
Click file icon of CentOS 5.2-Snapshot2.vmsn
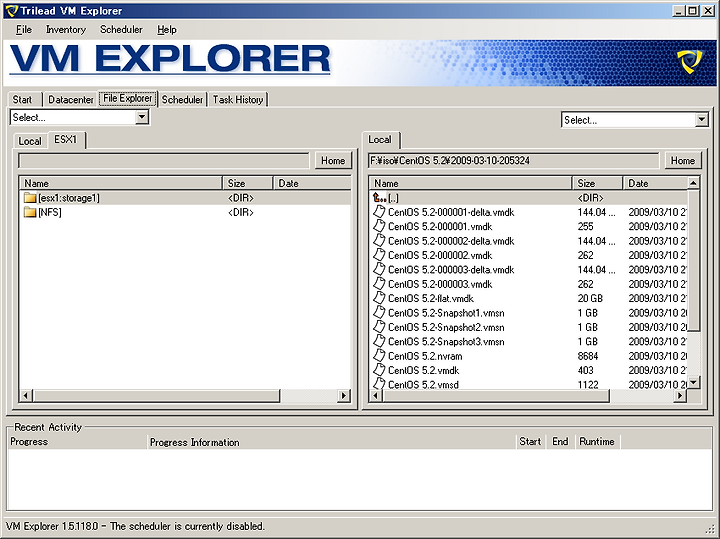(379, 326)
